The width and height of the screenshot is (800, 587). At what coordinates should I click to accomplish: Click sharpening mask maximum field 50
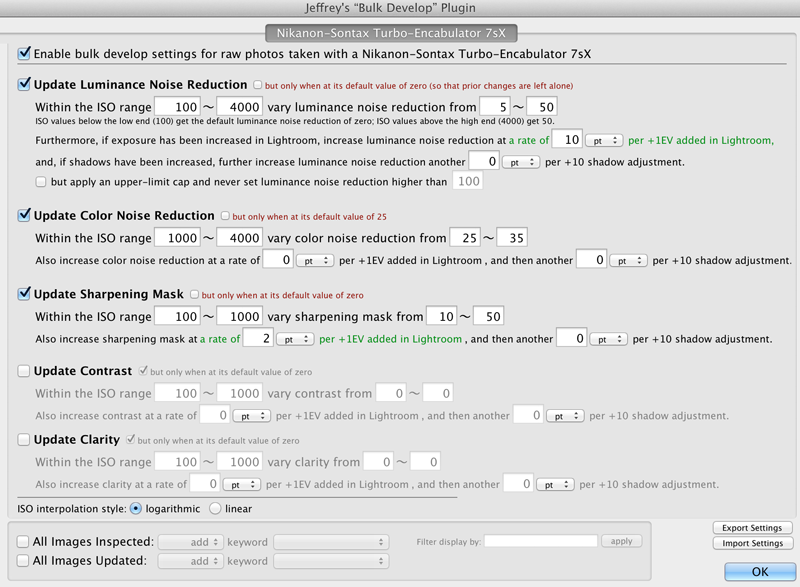[x=489, y=316]
